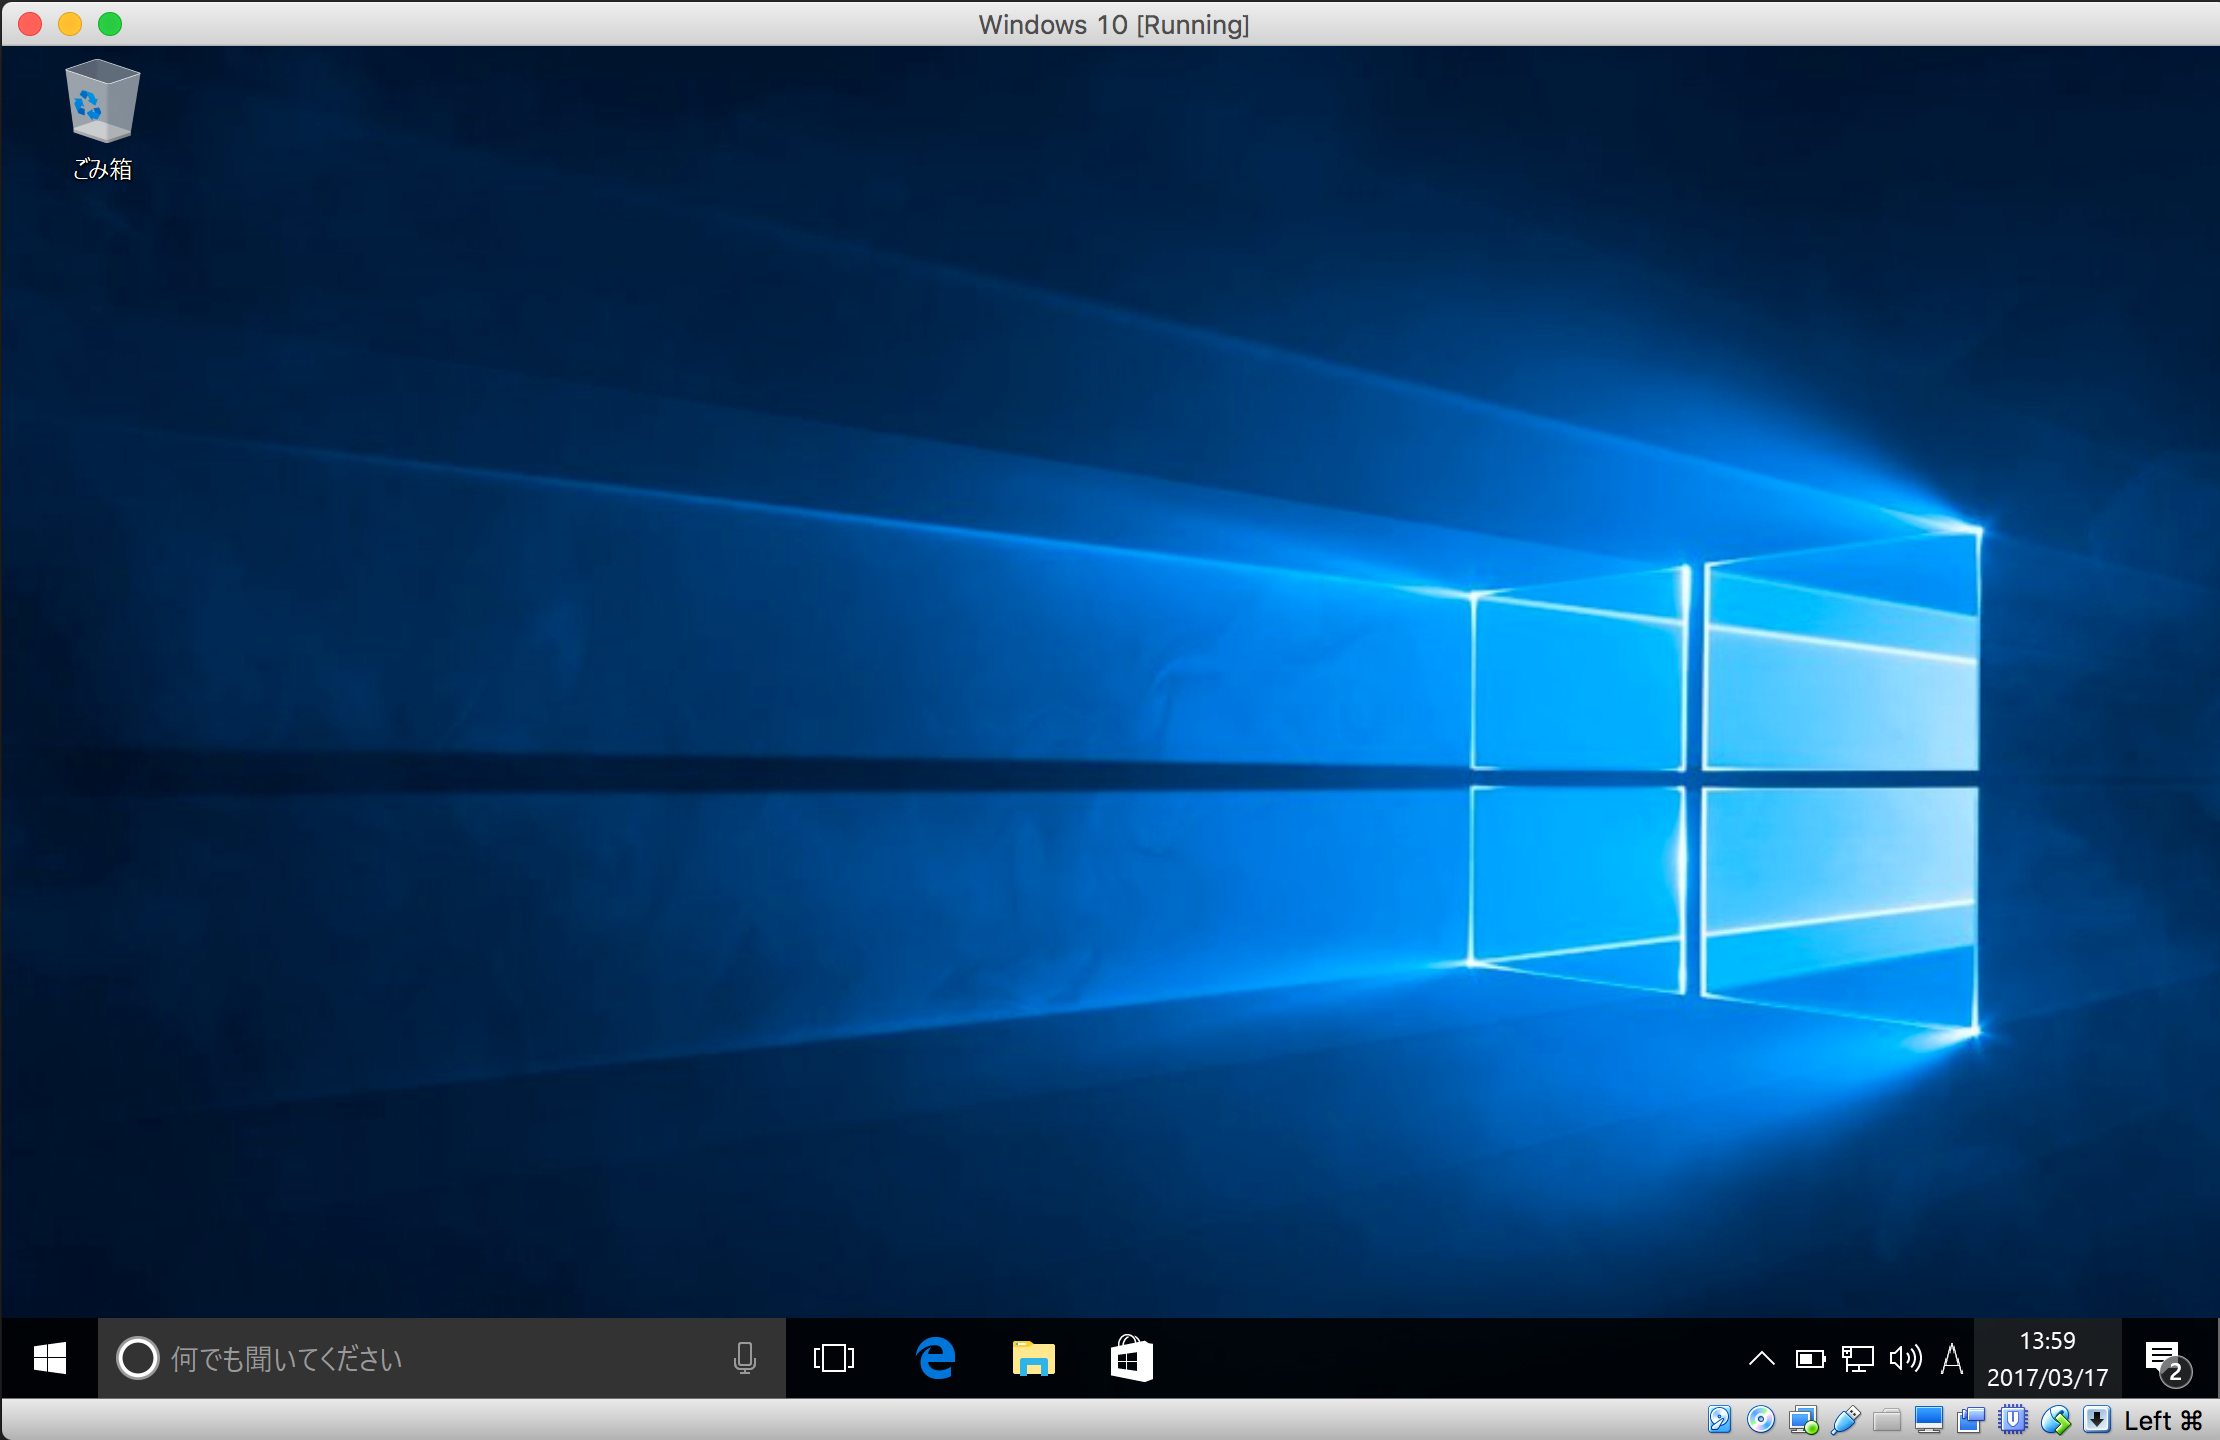Open the calendar flyout by clicking the clock
Viewport: 2220px width, 1440px height.
2048,1358
